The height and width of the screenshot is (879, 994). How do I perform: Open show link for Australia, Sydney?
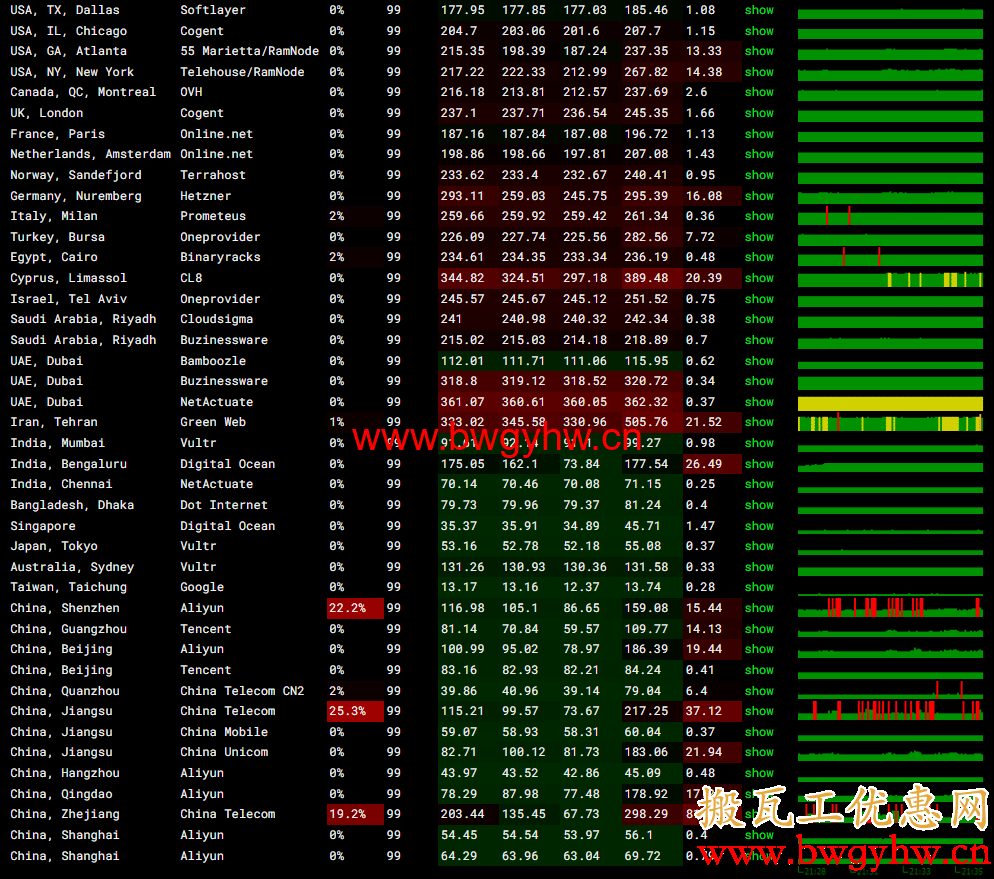[759, 568]
